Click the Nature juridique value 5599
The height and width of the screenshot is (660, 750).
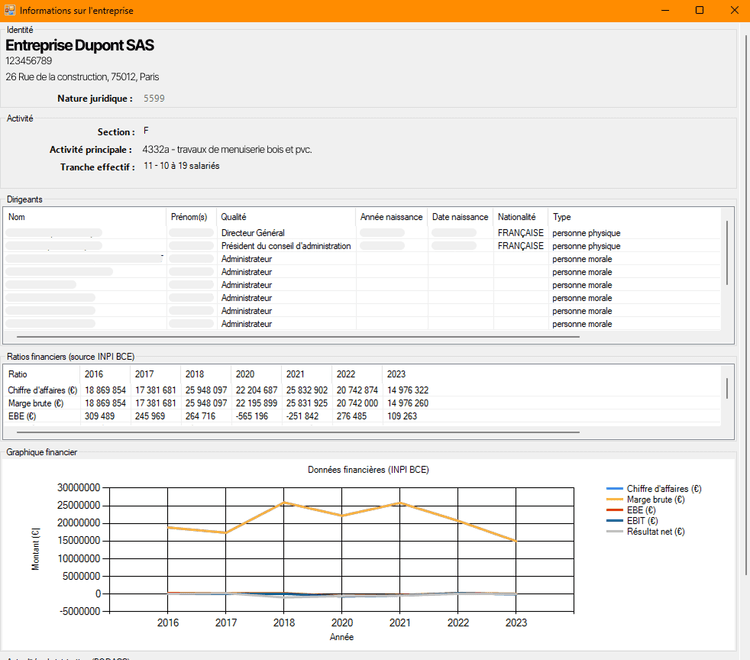click(x=154, y=99)
